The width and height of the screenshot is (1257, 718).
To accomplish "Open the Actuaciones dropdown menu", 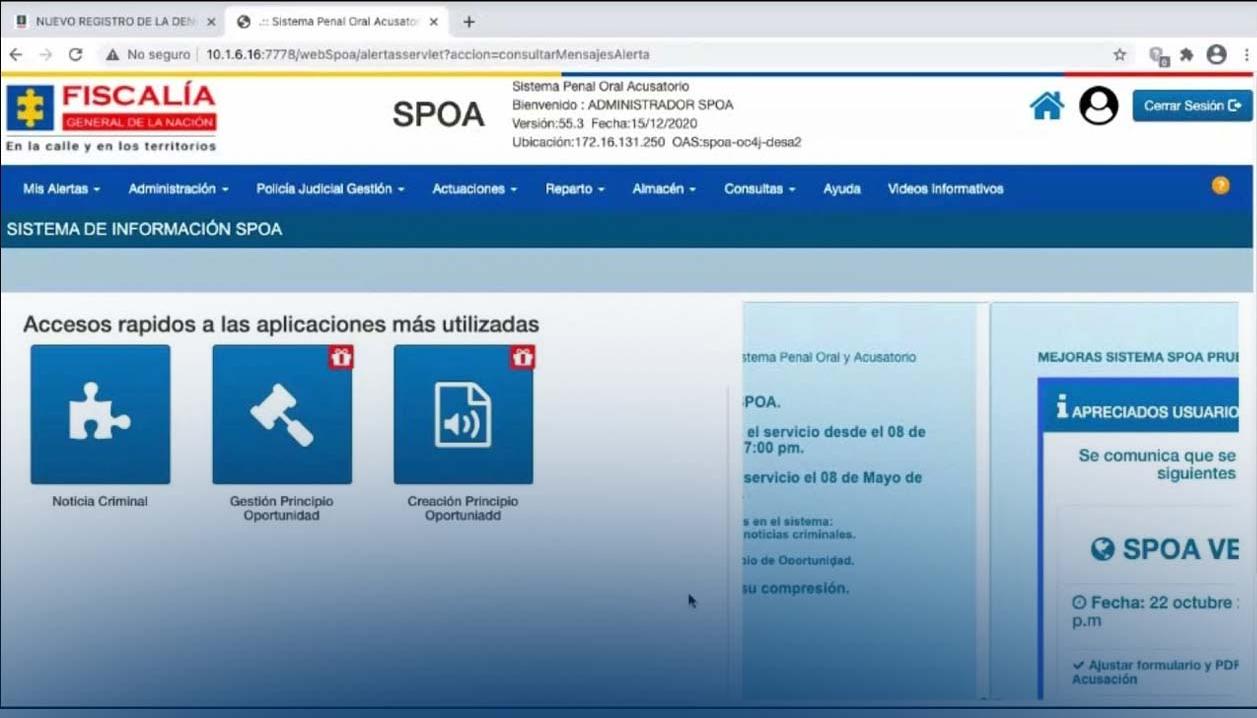I will click(474, 189).
